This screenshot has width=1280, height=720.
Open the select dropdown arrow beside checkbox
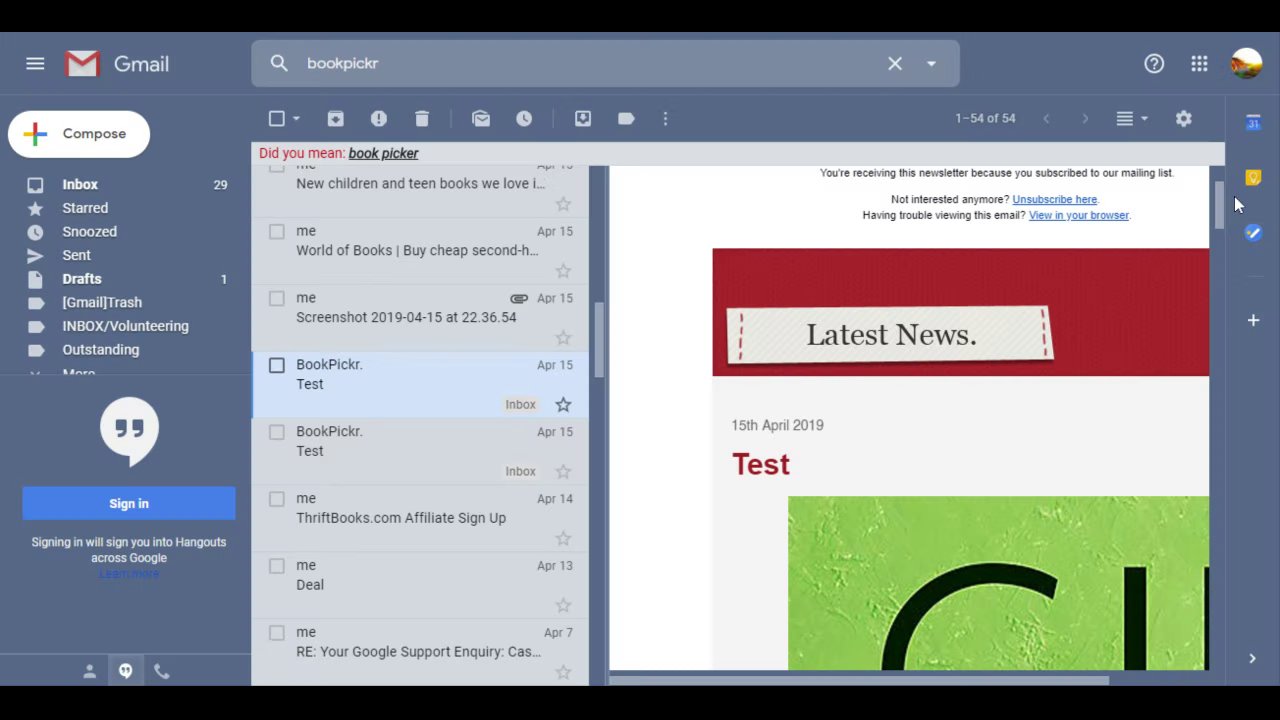click(296, 118)
